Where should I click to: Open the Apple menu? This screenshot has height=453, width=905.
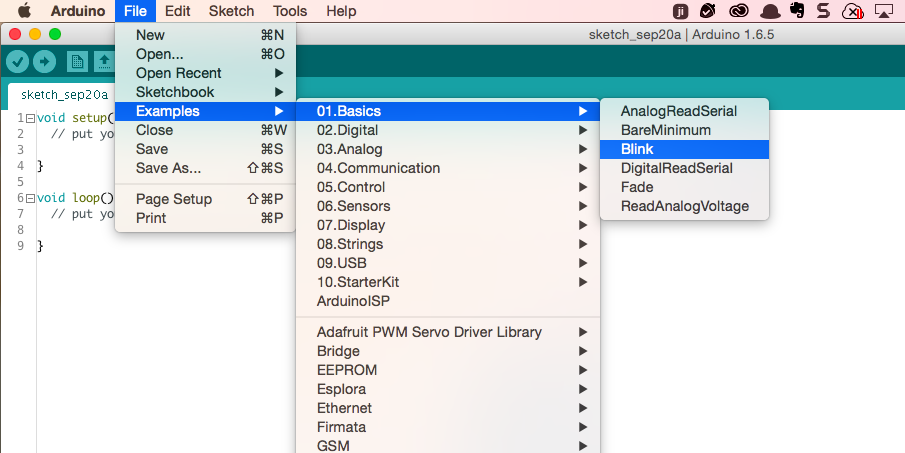(x=25, y=11)
